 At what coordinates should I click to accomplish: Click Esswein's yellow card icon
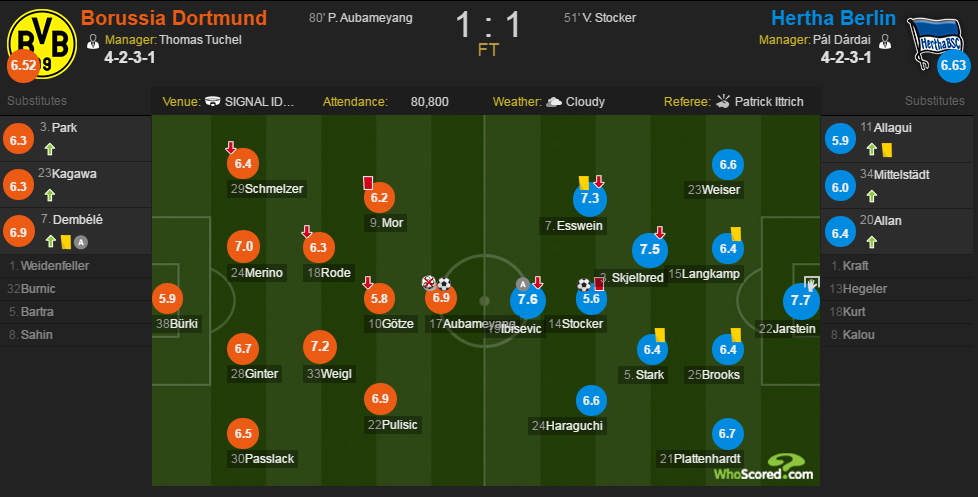tap(584, 183)
